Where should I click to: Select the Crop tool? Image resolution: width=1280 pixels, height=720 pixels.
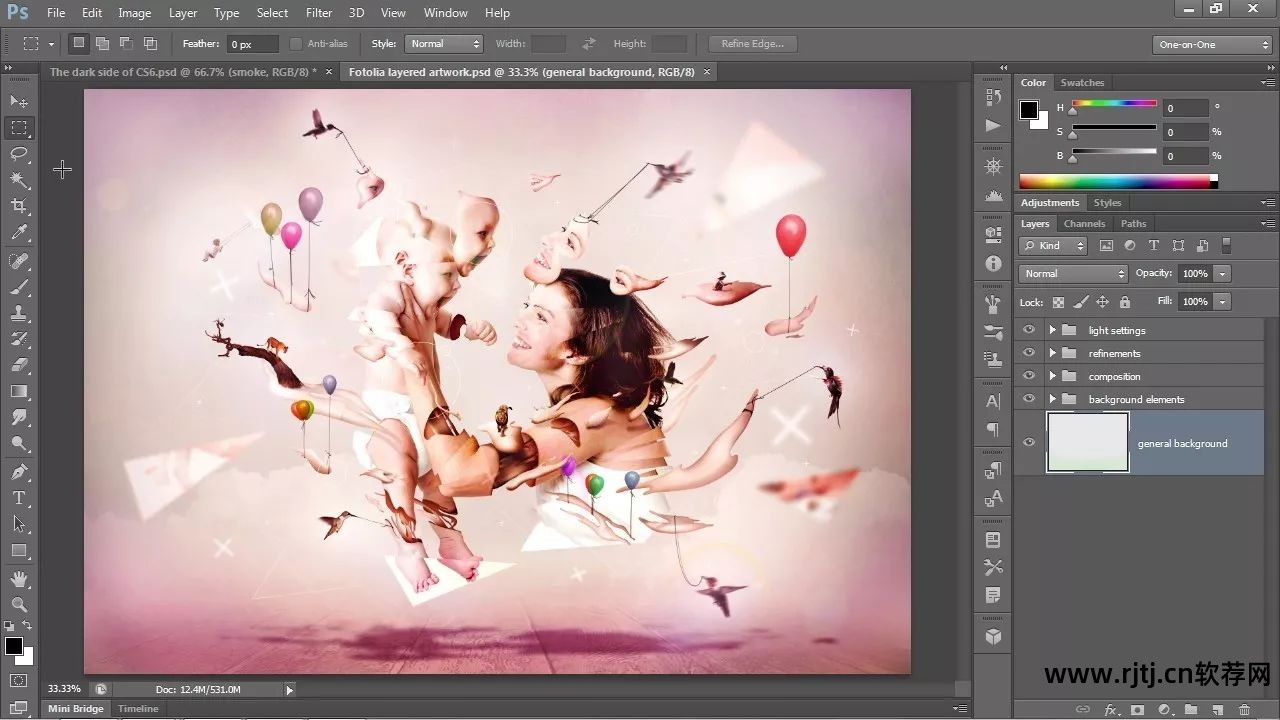pyautogui.click(x=19, y=207)
